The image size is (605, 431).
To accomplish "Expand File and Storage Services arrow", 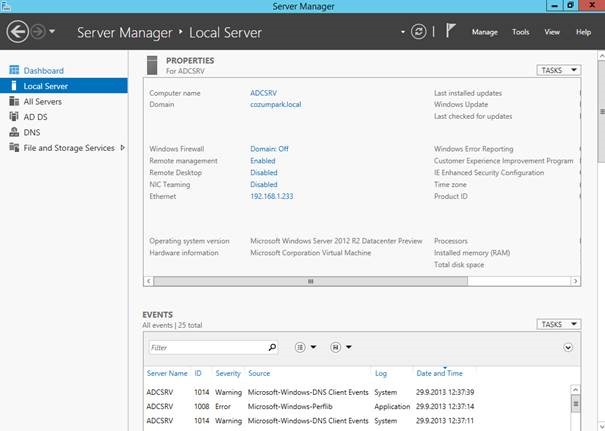I will point(122,147).
